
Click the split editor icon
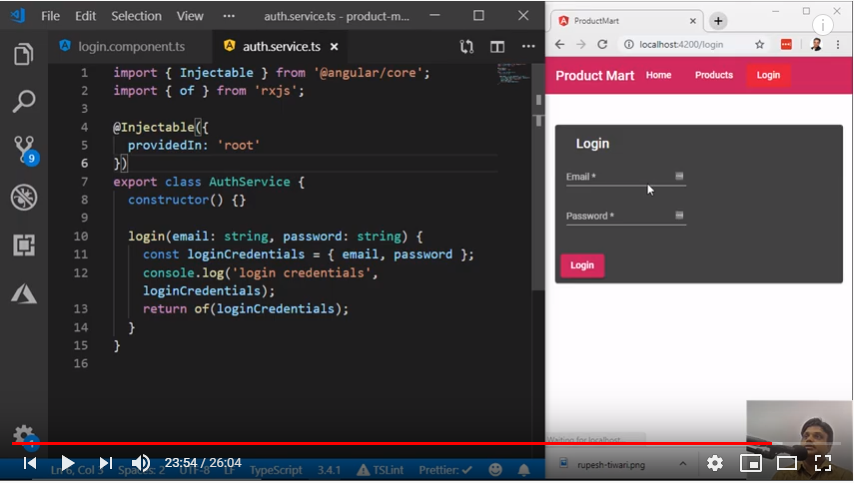497,46
